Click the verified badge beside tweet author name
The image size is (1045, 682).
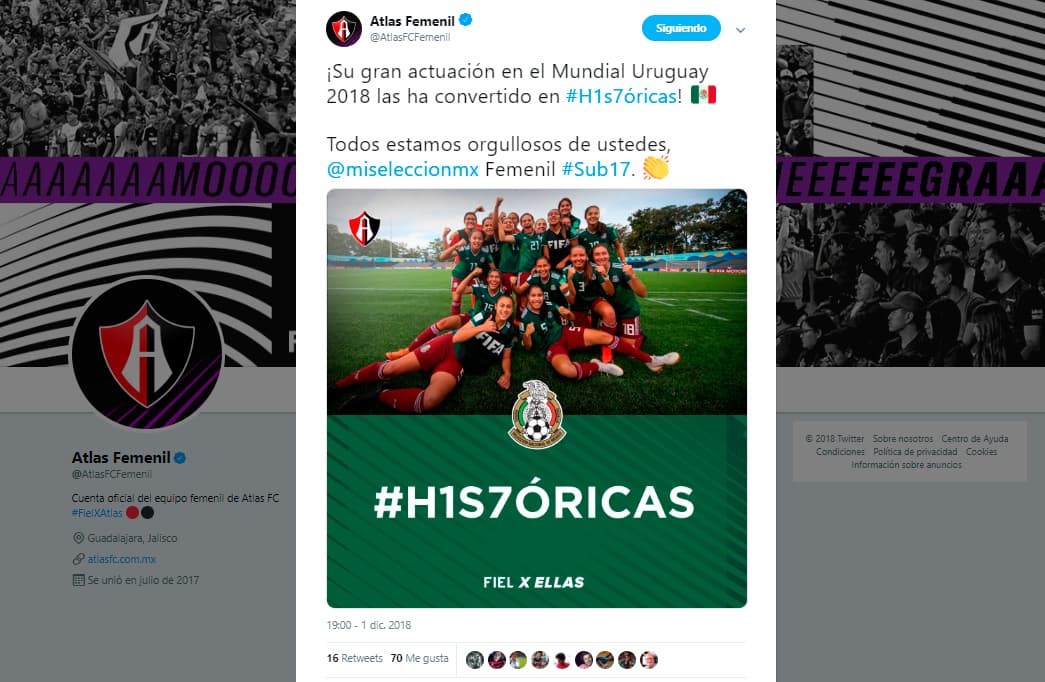466,20
